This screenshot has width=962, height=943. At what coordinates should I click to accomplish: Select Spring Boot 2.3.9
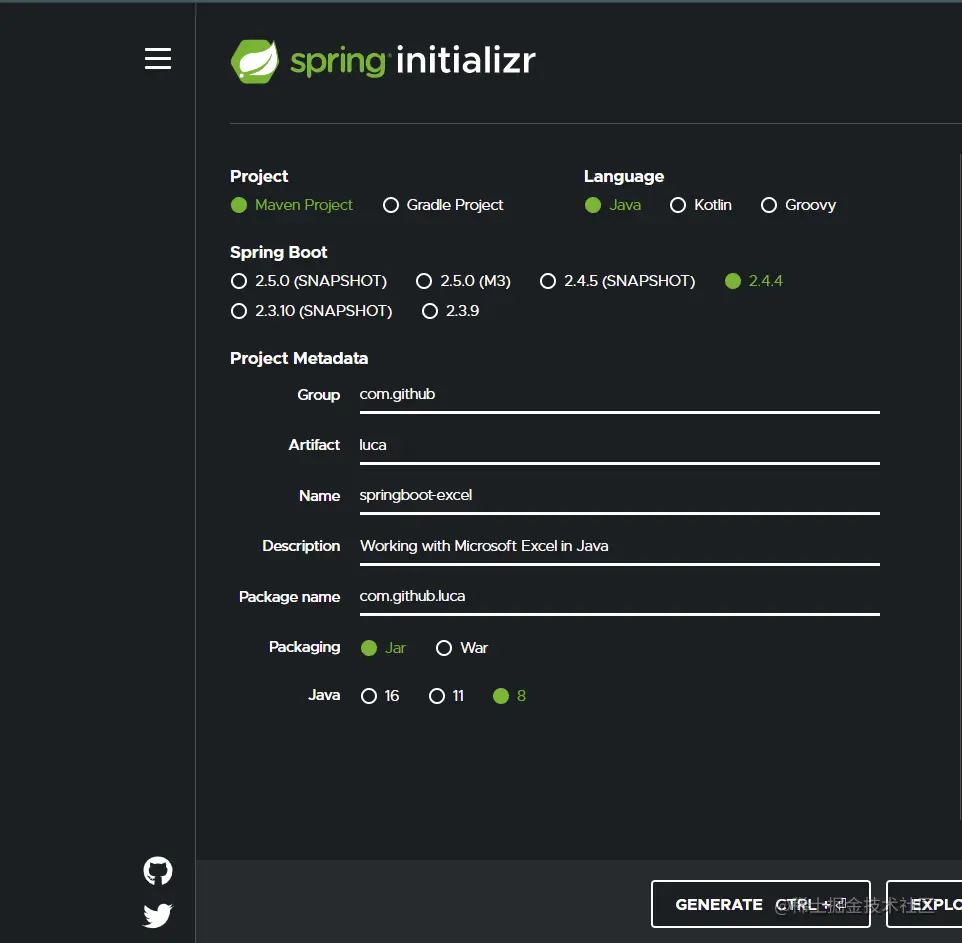[450, 311]
